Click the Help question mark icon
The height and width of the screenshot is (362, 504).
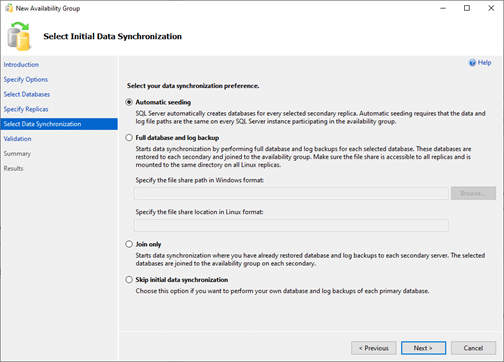click(x=472, y=63)
